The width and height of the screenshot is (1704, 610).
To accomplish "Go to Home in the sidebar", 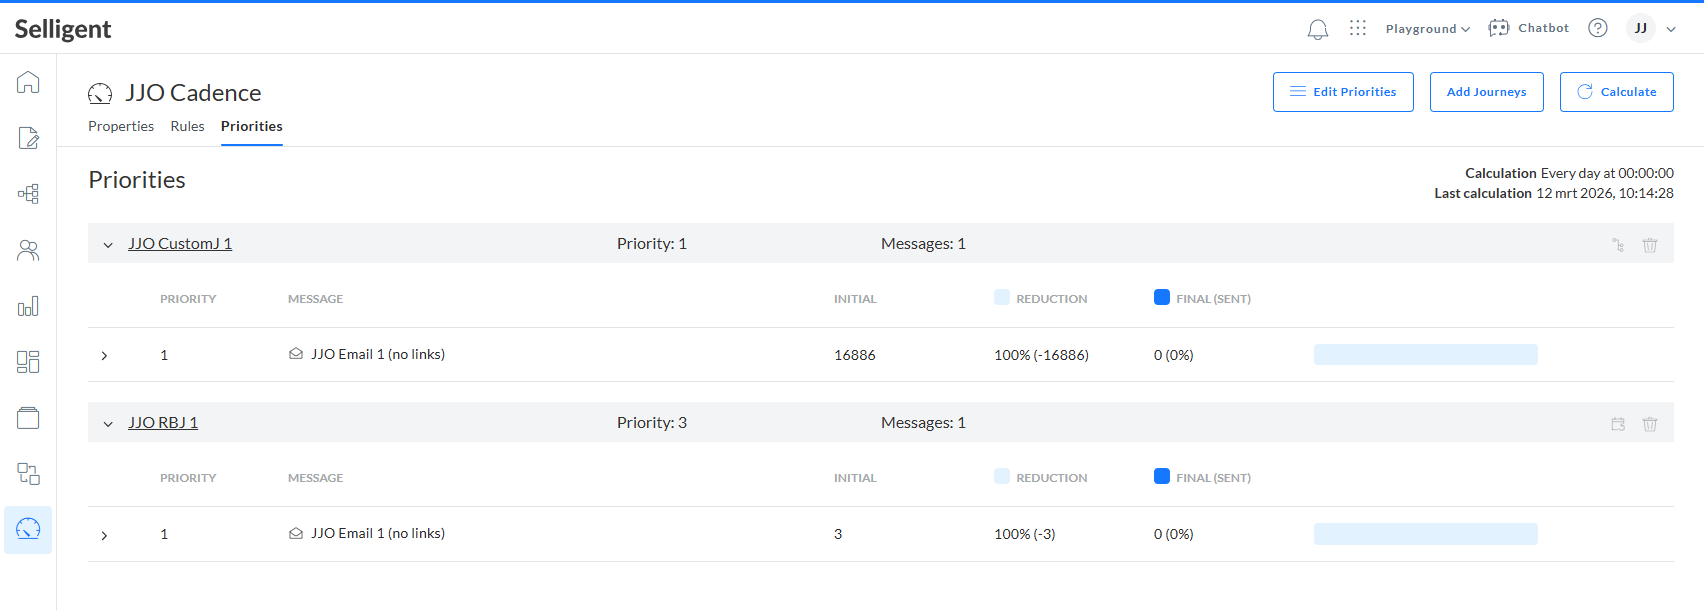I will click(28, 82).
